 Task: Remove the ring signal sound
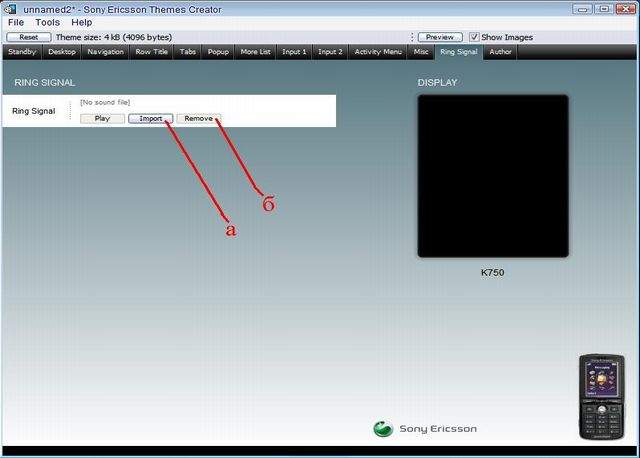pyautogui.click(x=199, y=118)
